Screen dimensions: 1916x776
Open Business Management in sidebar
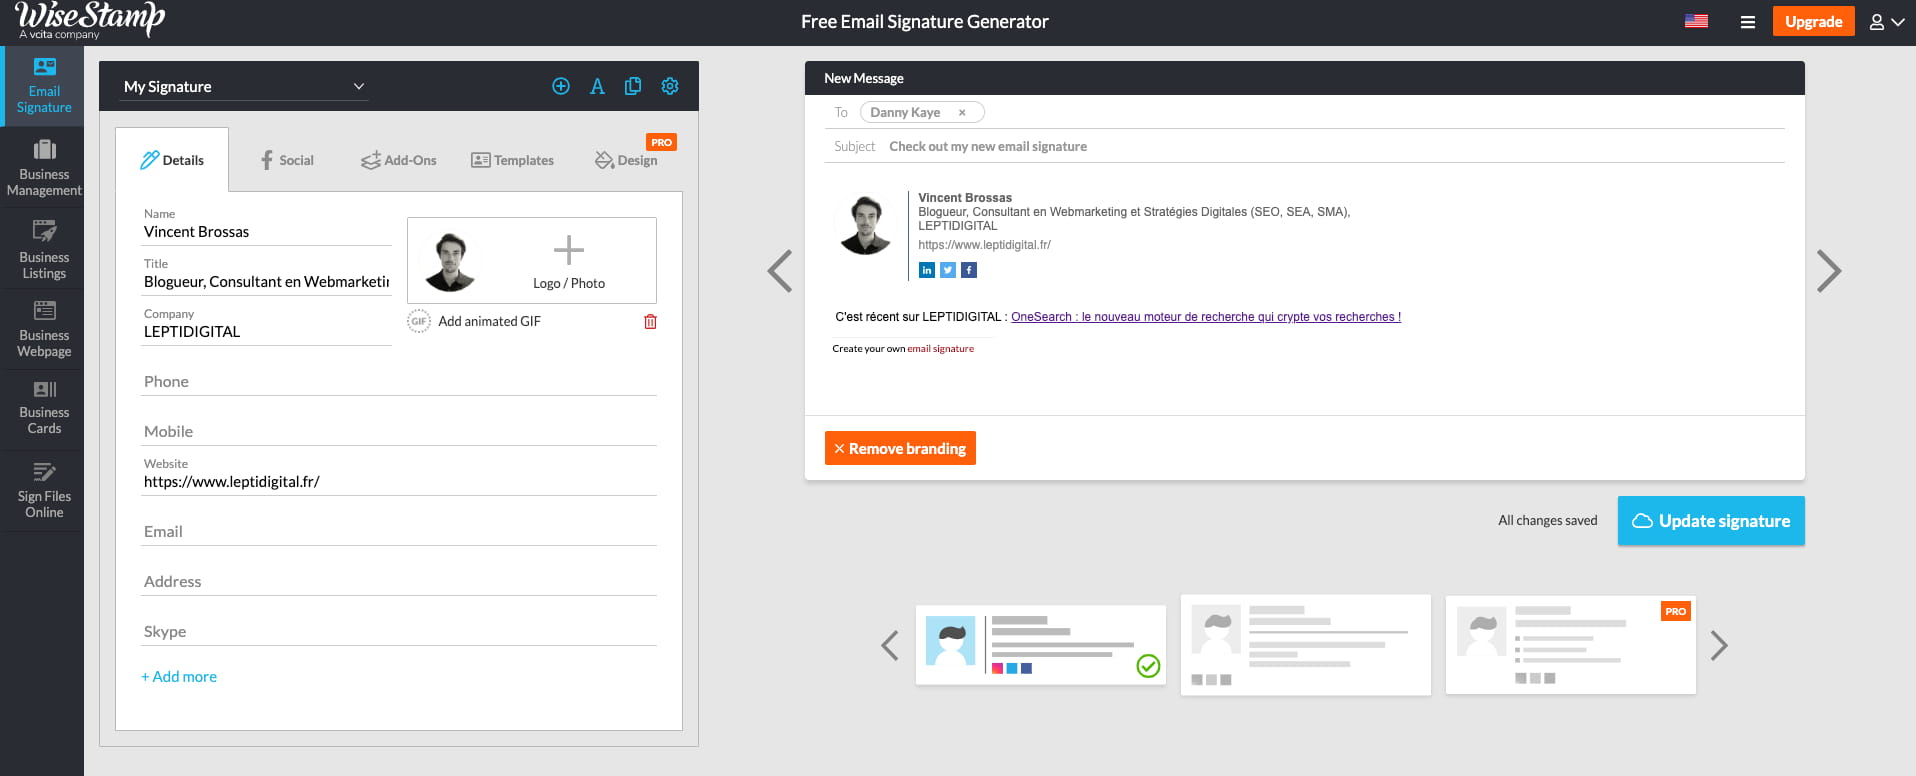pos(44,168)
